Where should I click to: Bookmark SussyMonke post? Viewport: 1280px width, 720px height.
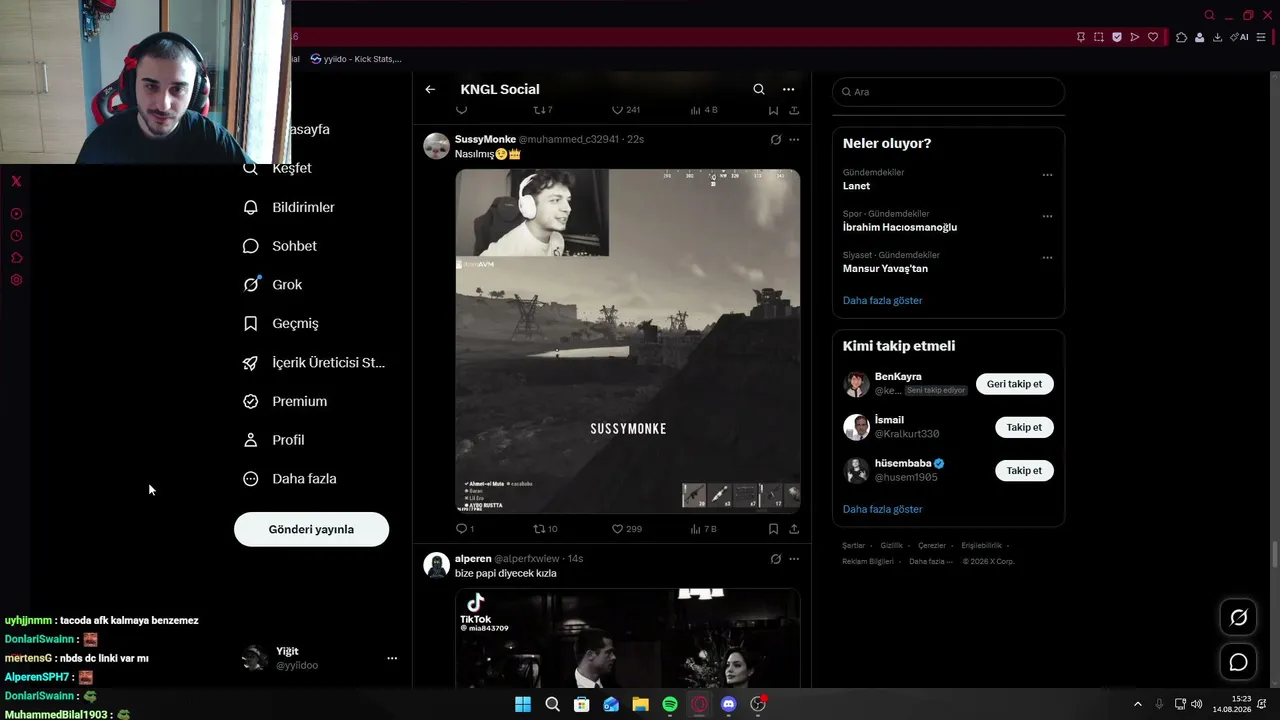click(x=773, y=529)
